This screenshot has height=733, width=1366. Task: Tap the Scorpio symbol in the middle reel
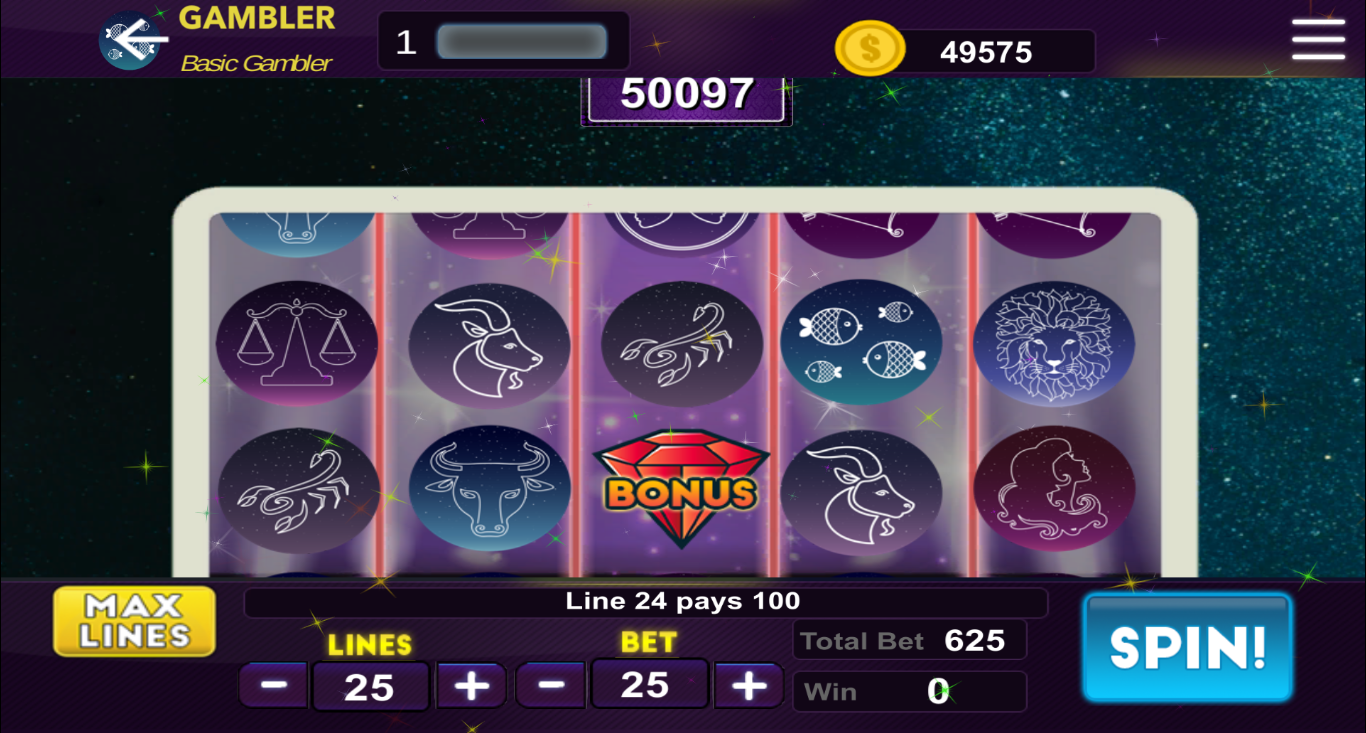click(x=681, y=342)
